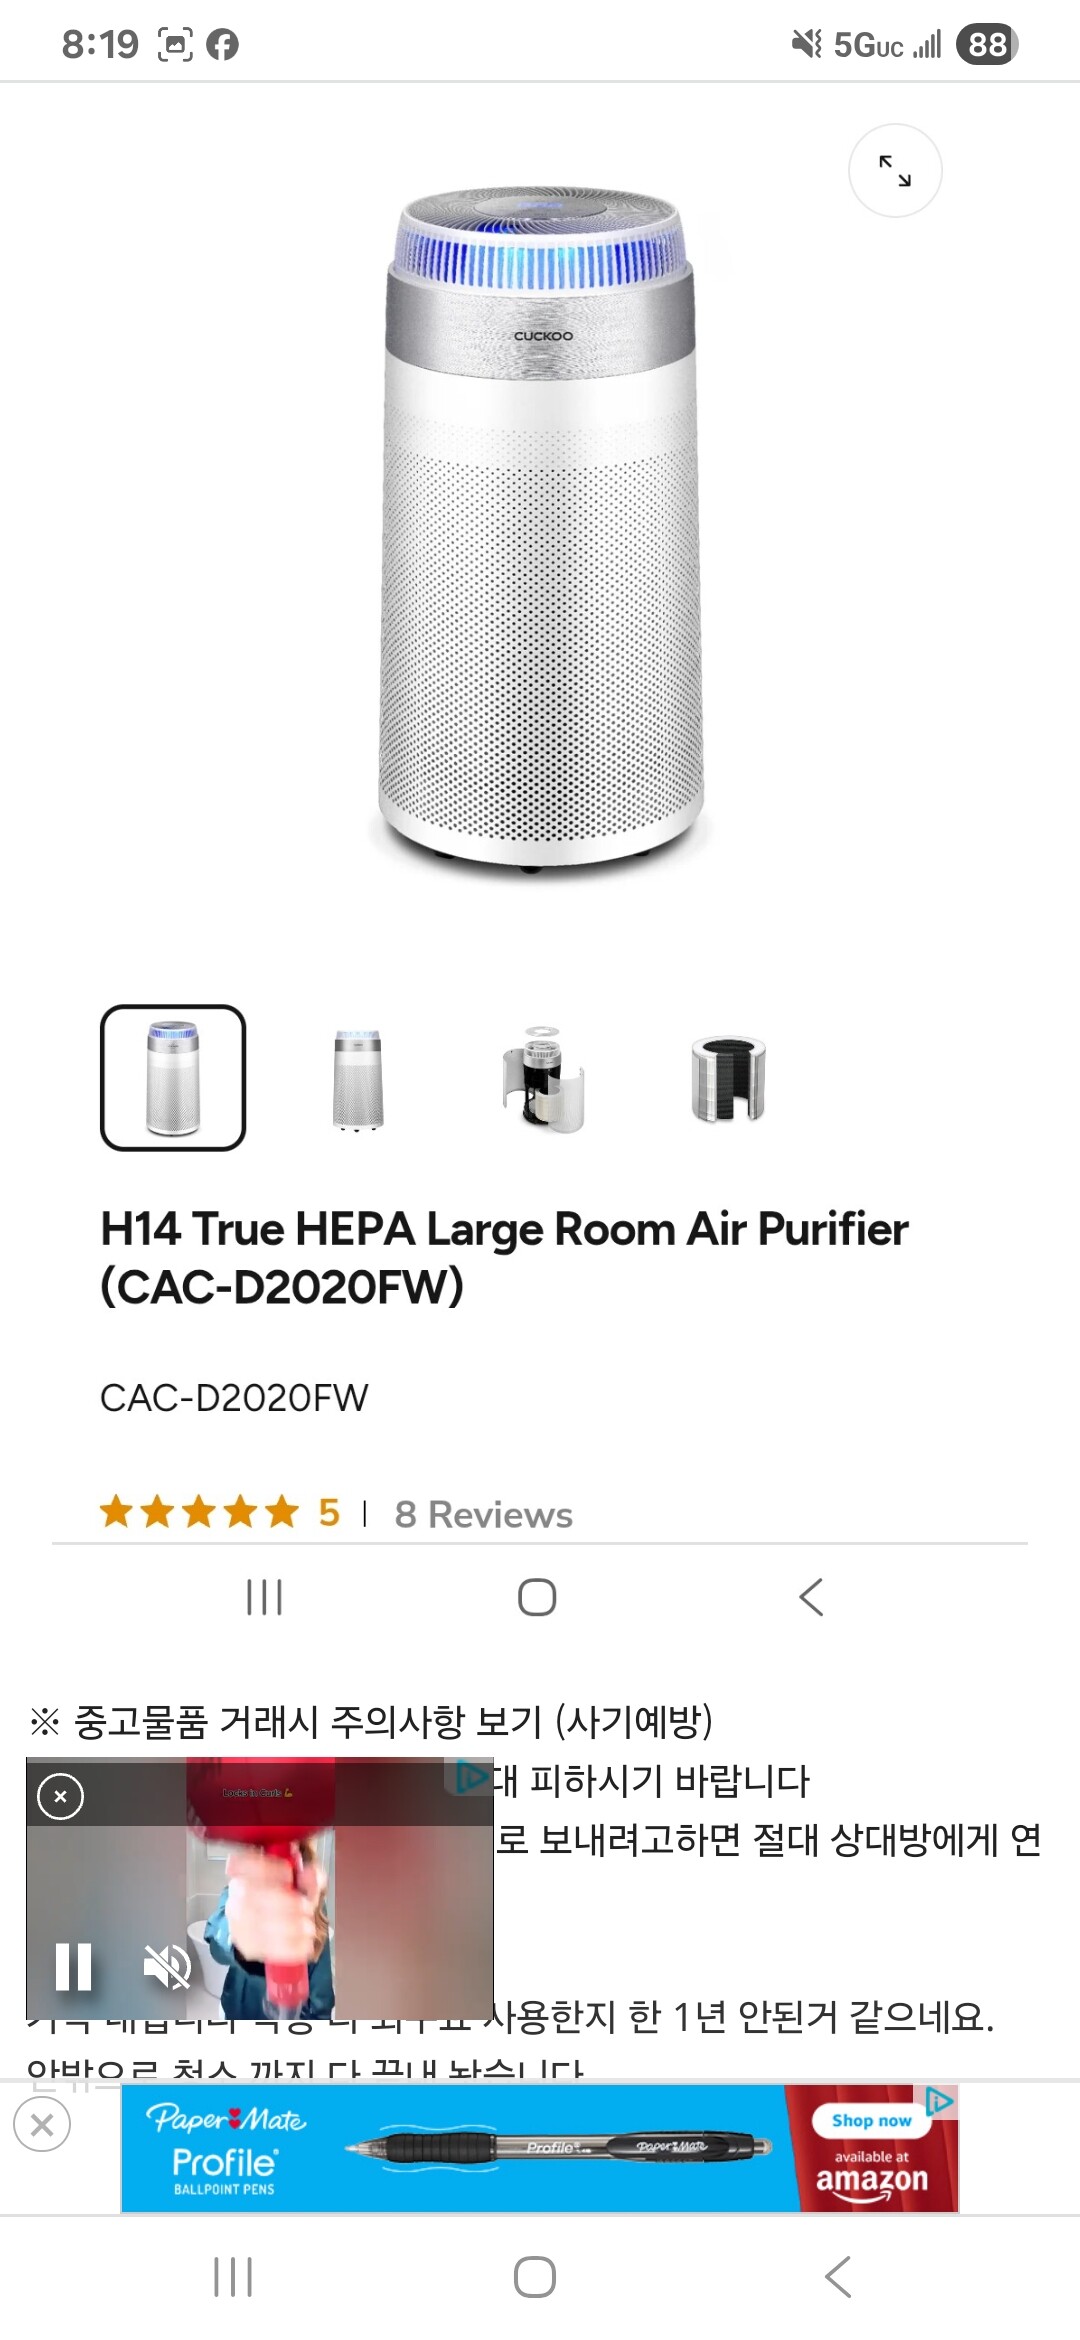The height and width of the screenshot is (2340, 1080).
Task: Open AdChoices icon on video ad
Action: pyautogui.click(x=469, y=1775)
